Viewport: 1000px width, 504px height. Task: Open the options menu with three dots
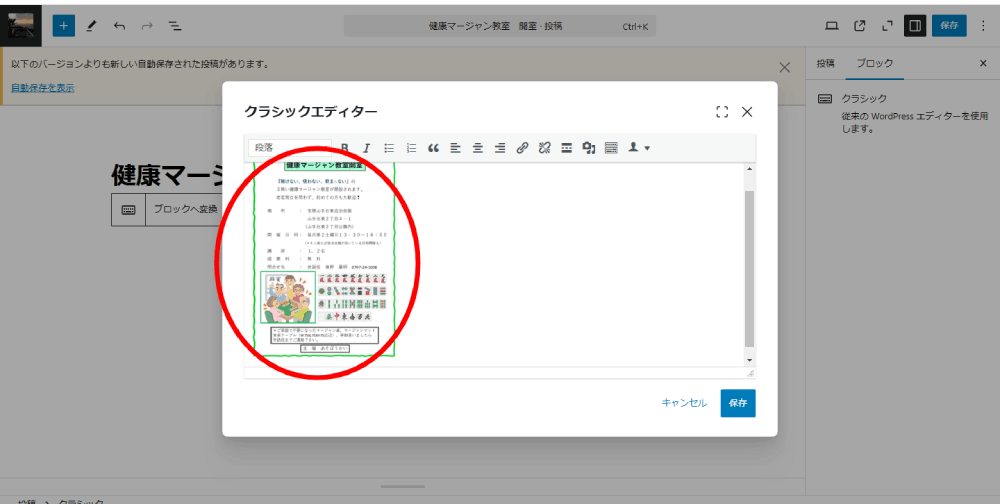click(982, 25)
